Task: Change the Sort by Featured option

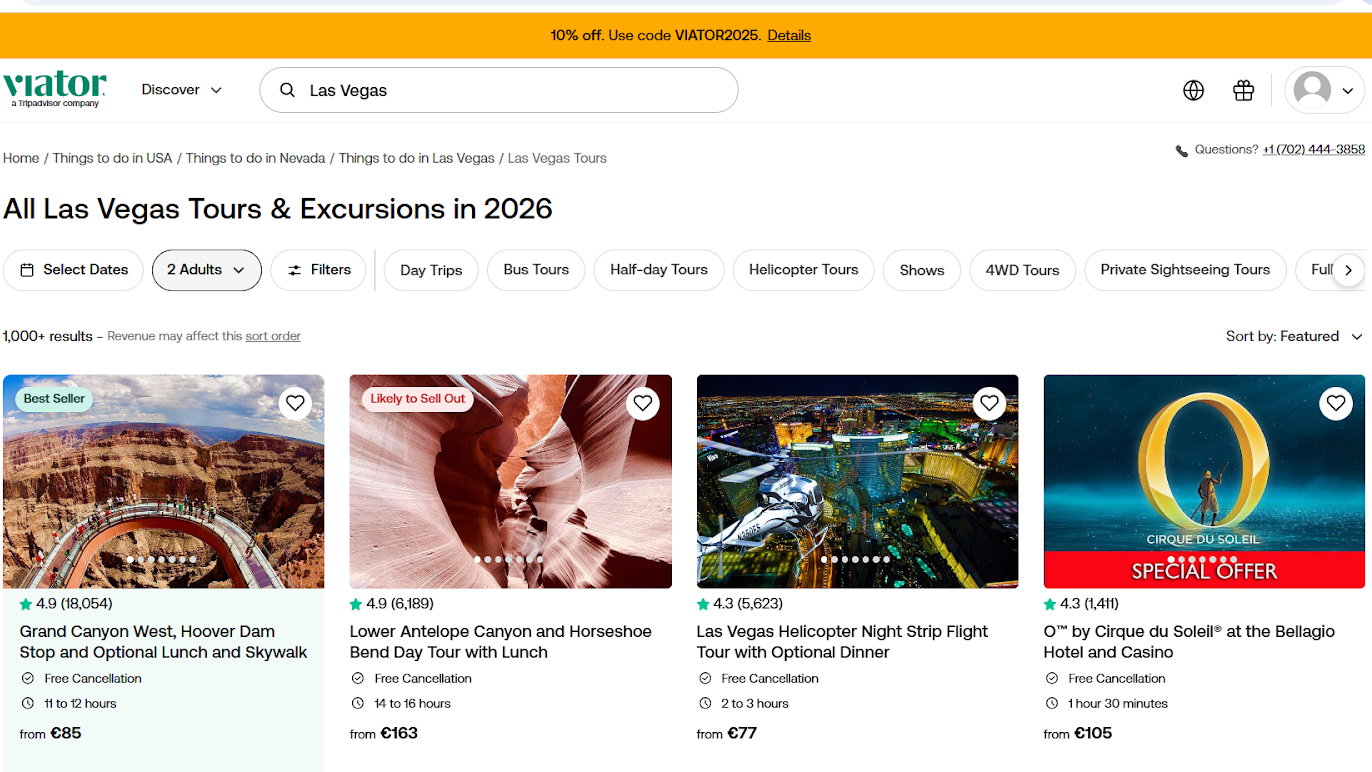Action: (x=1294, y=336)
